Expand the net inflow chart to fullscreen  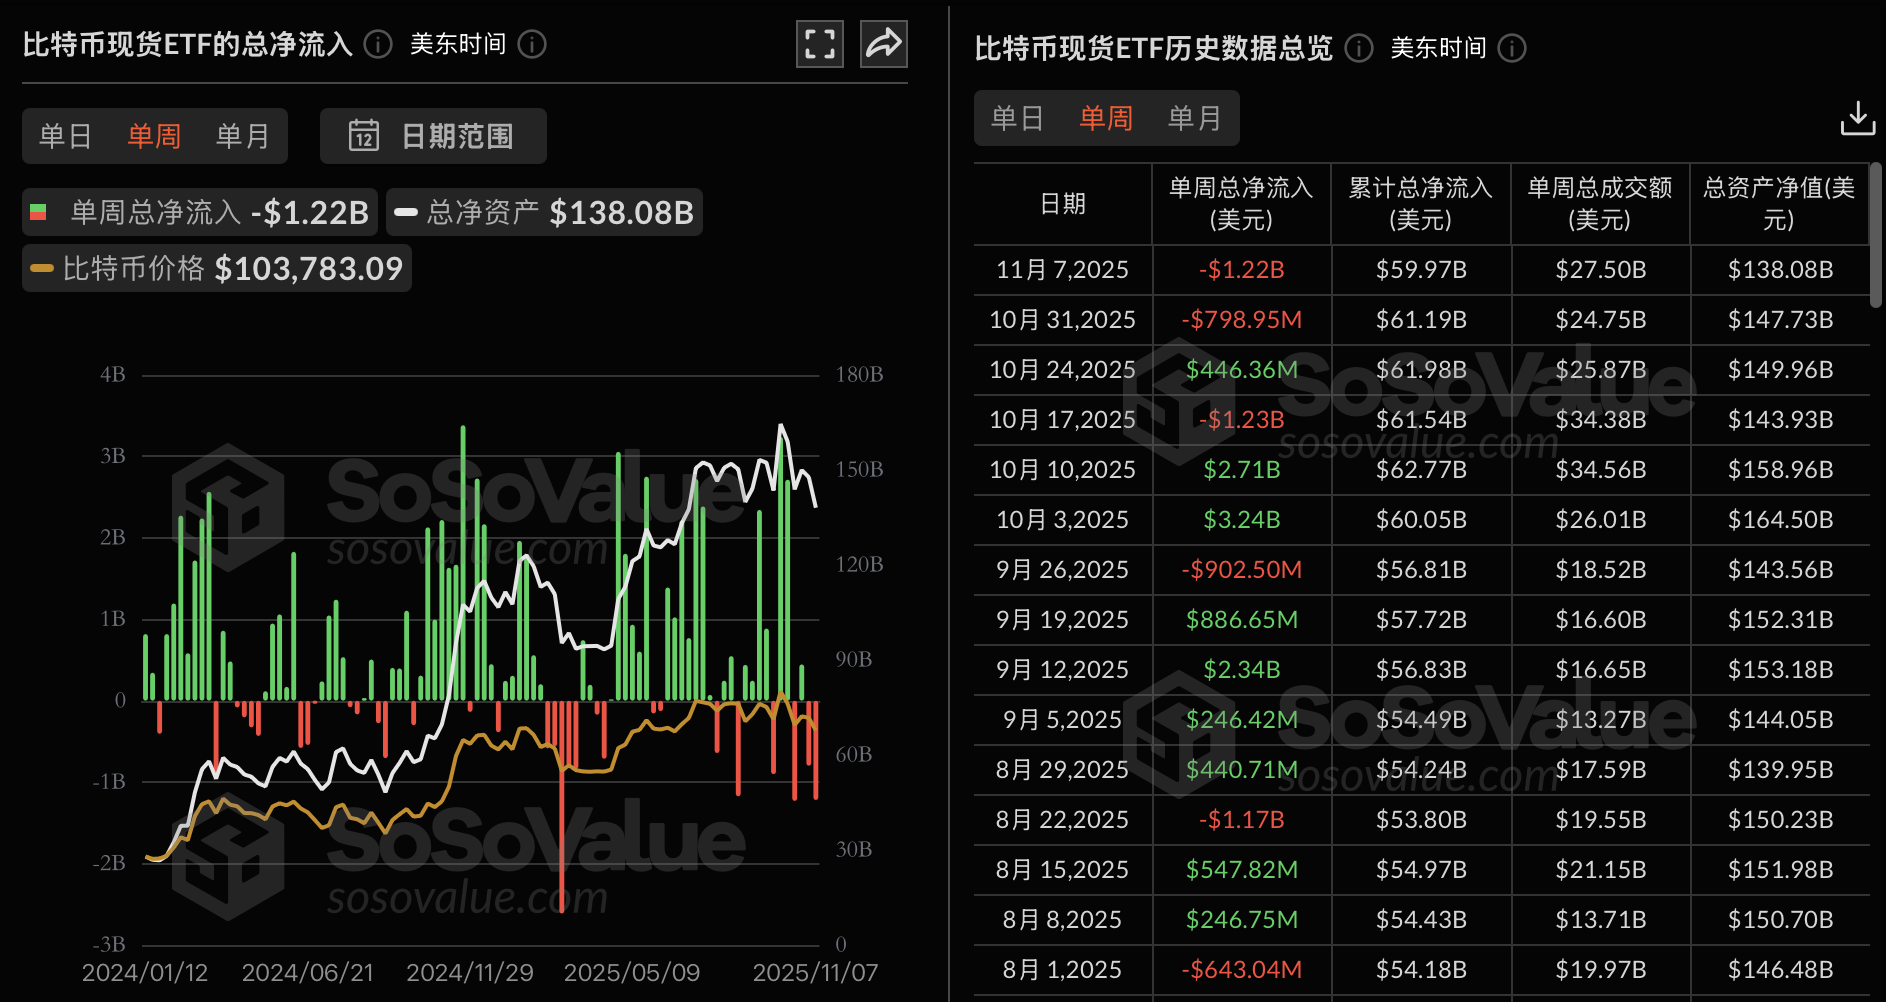[x=819, y=44]
